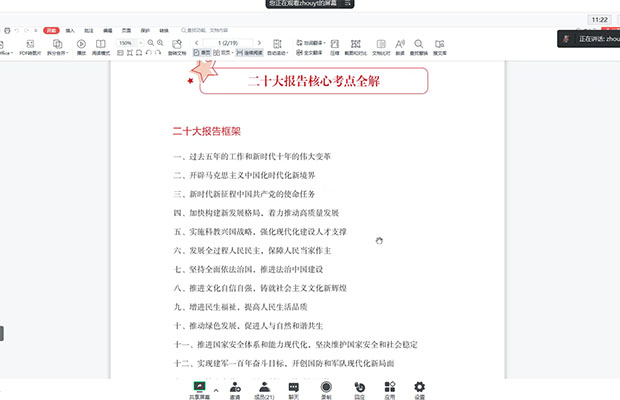
Task: Start meeting recording with 录制 icon
Action: [326, 390]
